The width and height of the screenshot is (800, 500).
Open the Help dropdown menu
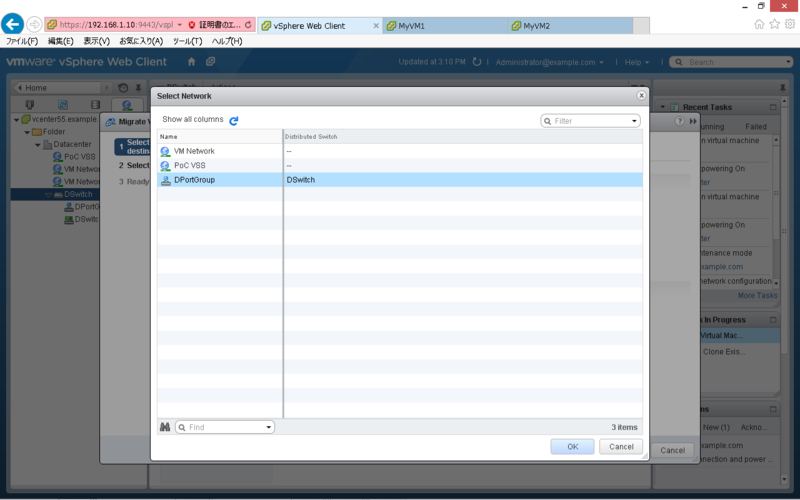click(637, 62)
